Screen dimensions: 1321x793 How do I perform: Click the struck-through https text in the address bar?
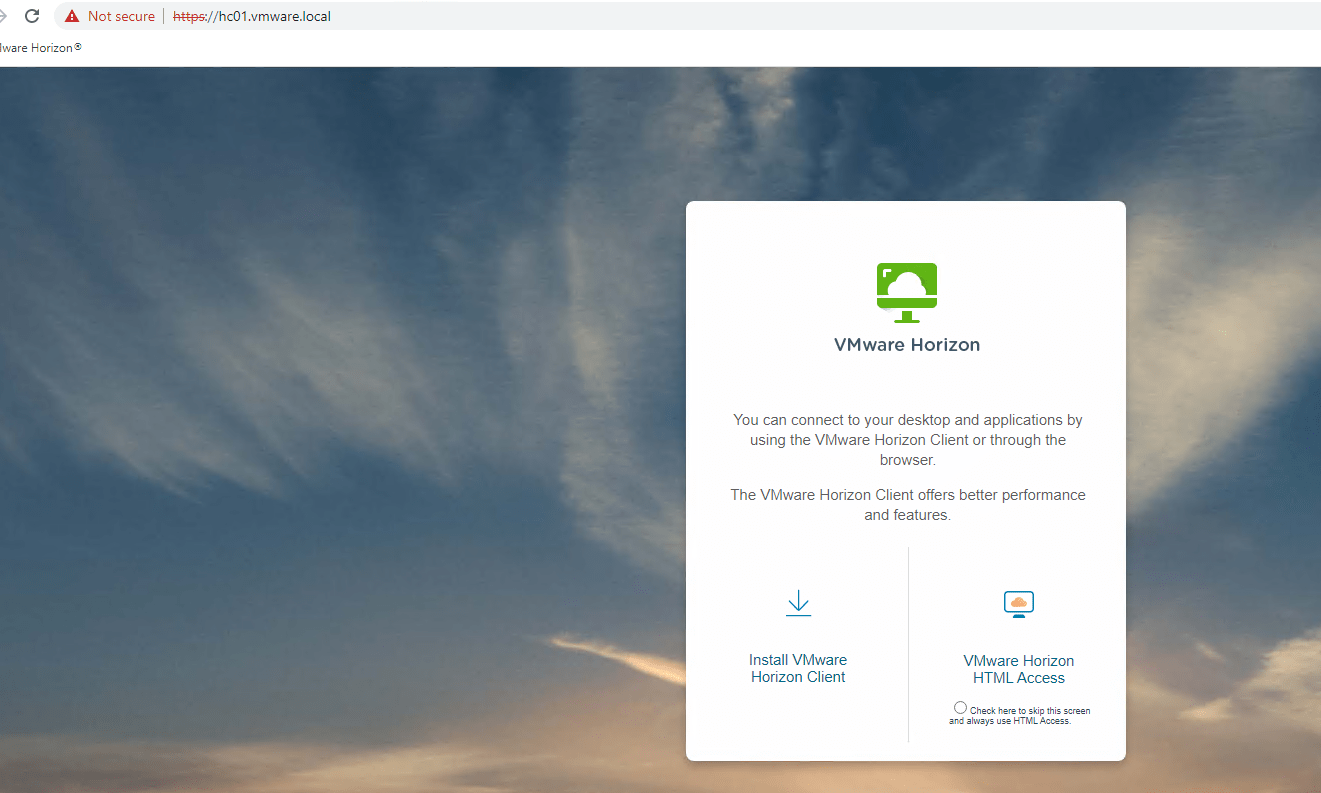click(x=187, y=16)
